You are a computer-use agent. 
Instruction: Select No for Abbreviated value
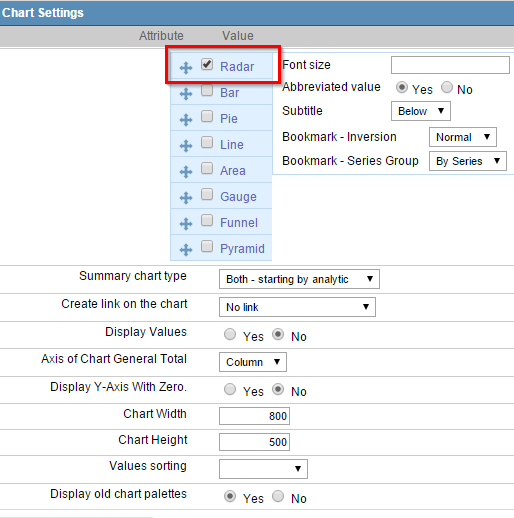(447, 87)
